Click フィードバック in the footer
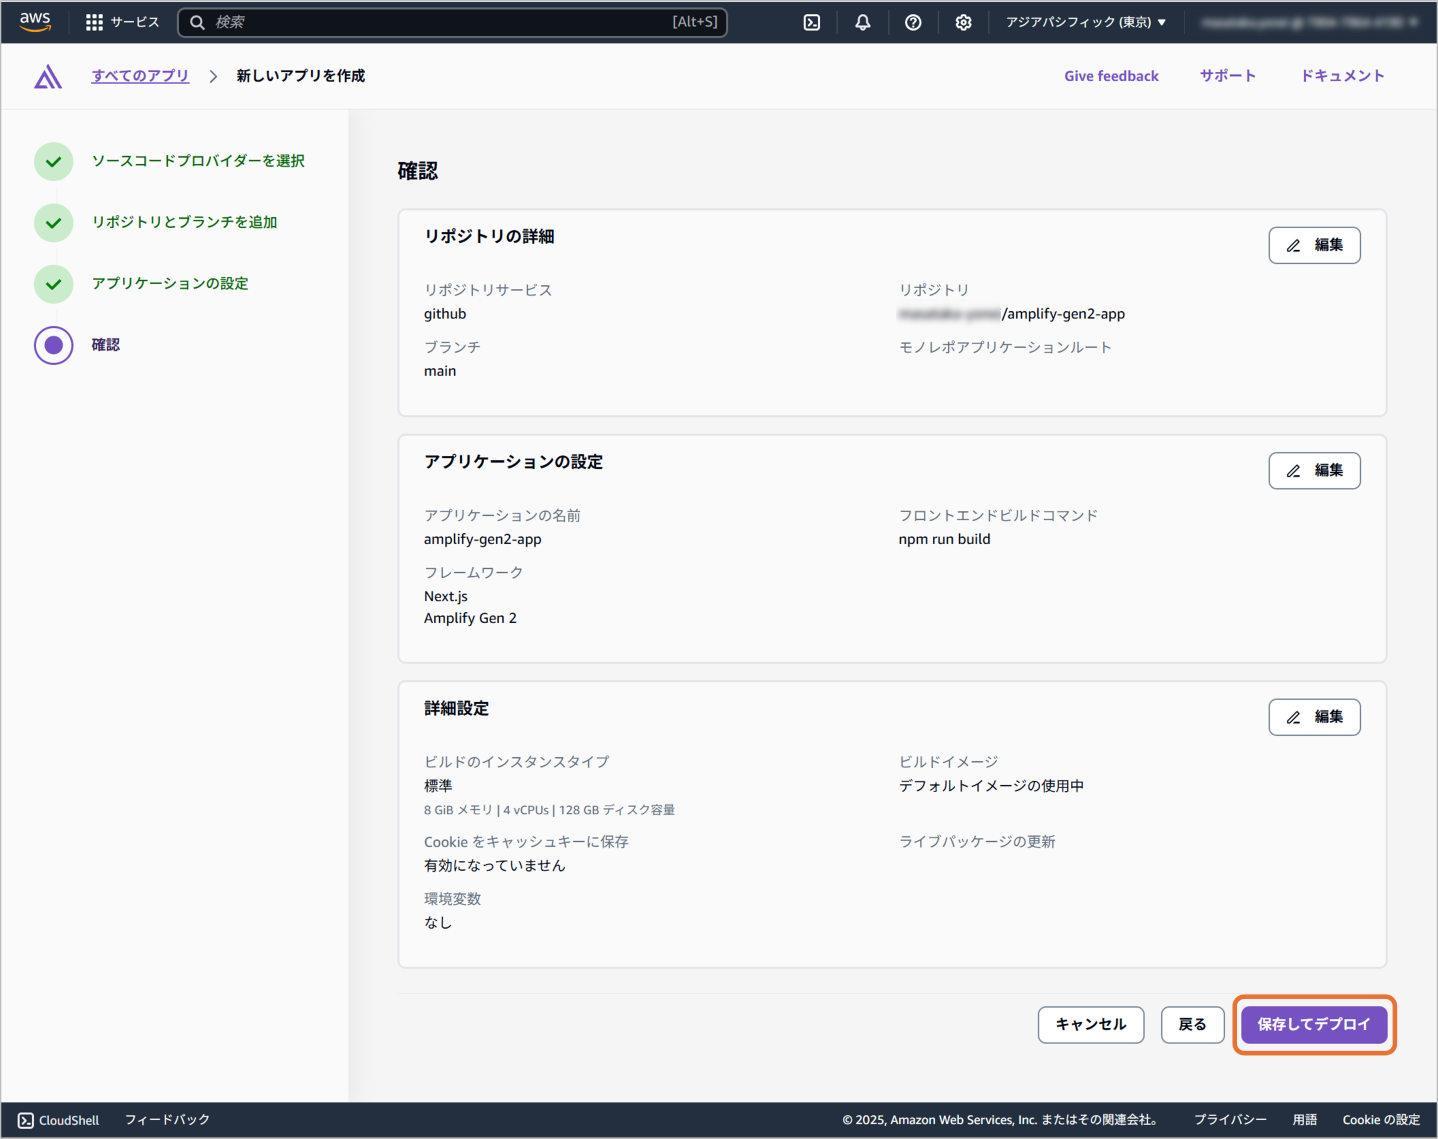This screenshot has height=1139, width=1438. (x=167, y=1120)
